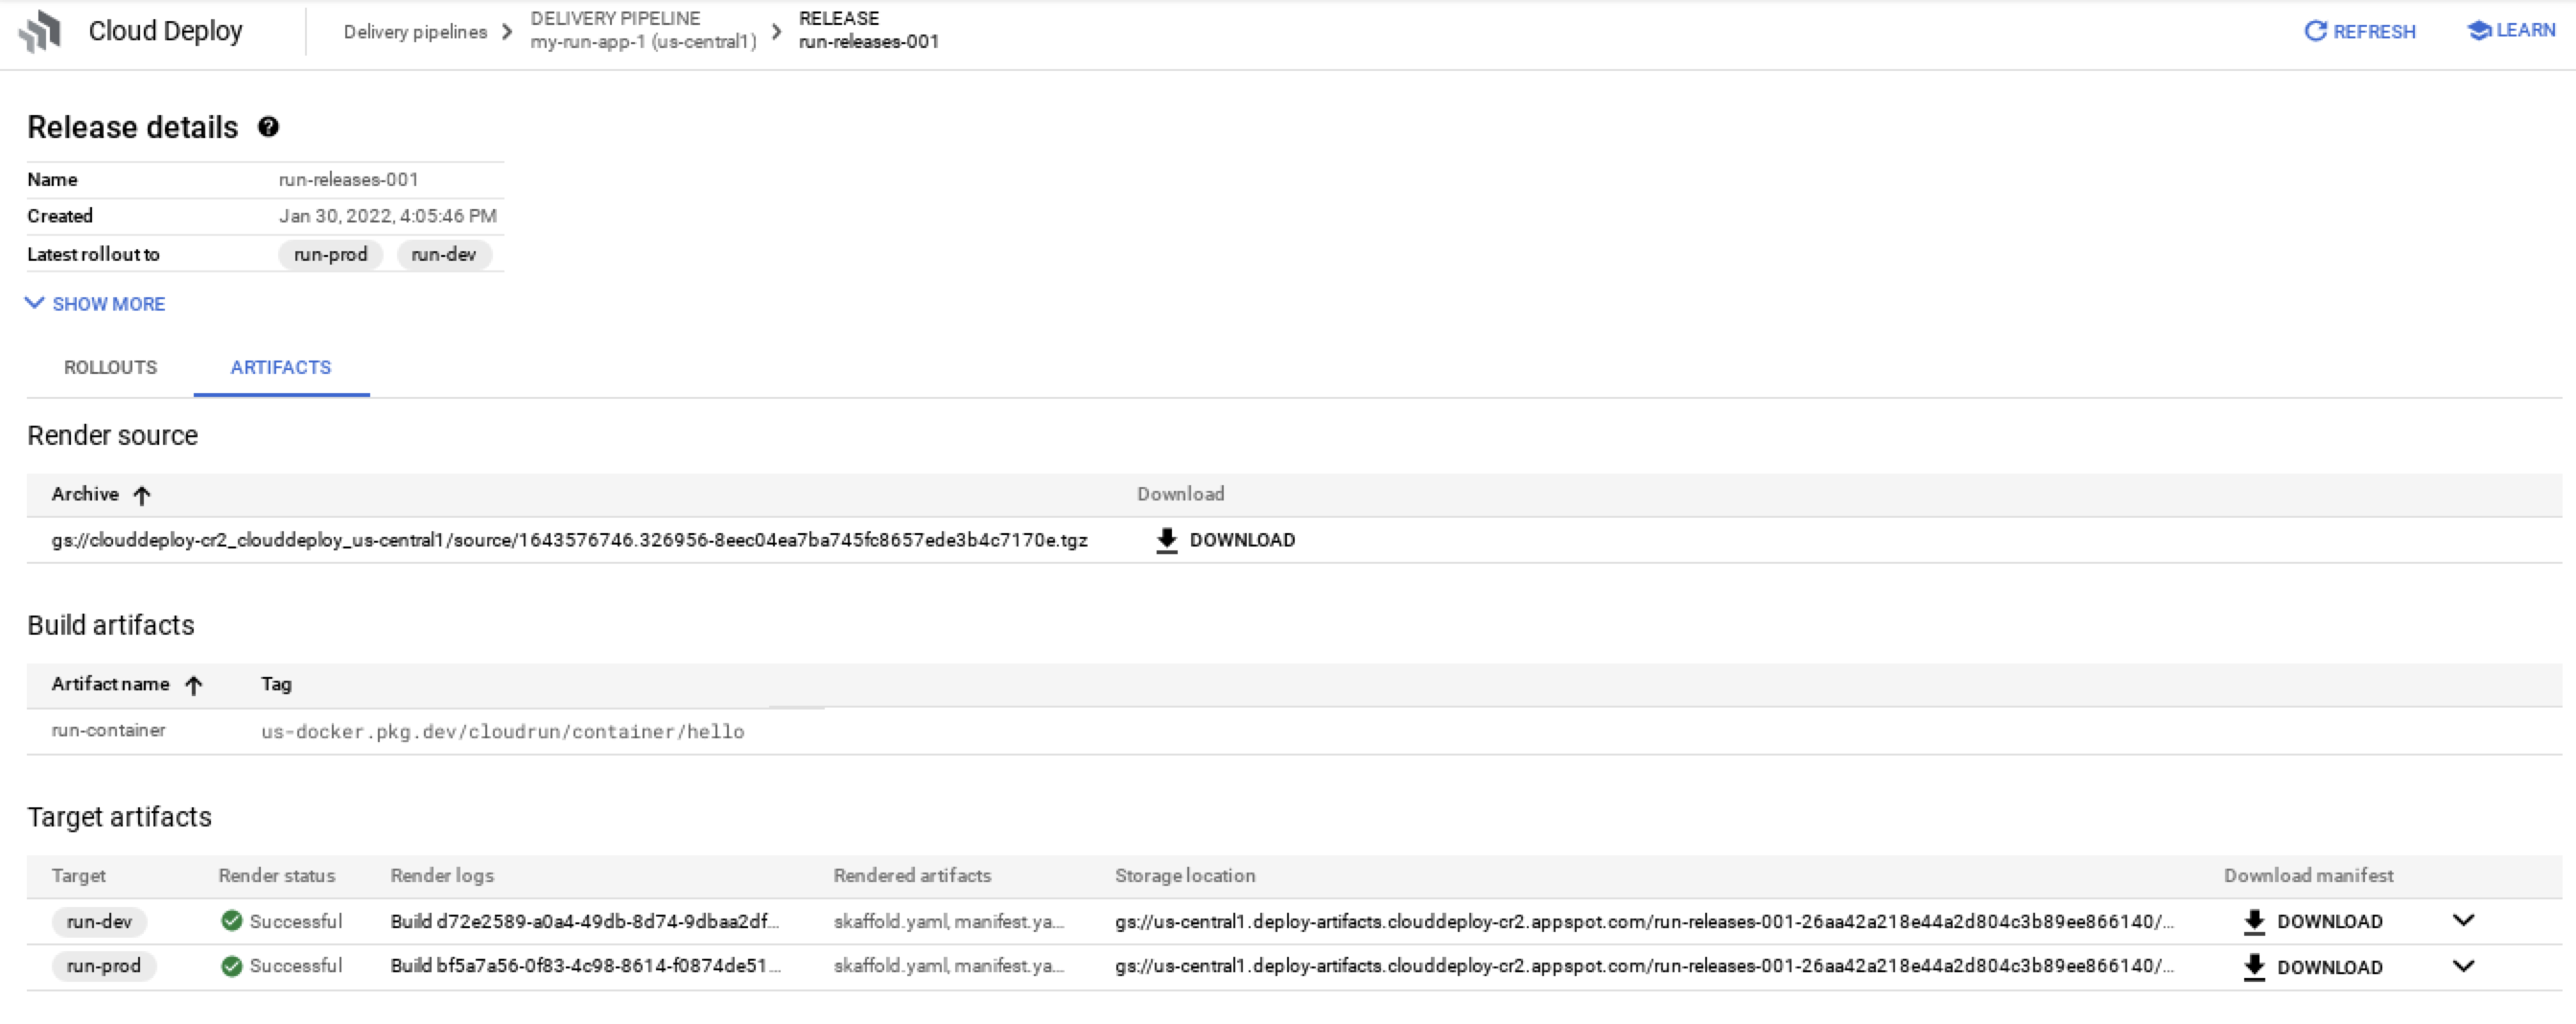2576x1024 pixels.
Task: Click the Name value run-releases-001
Action: click(348, 180)
